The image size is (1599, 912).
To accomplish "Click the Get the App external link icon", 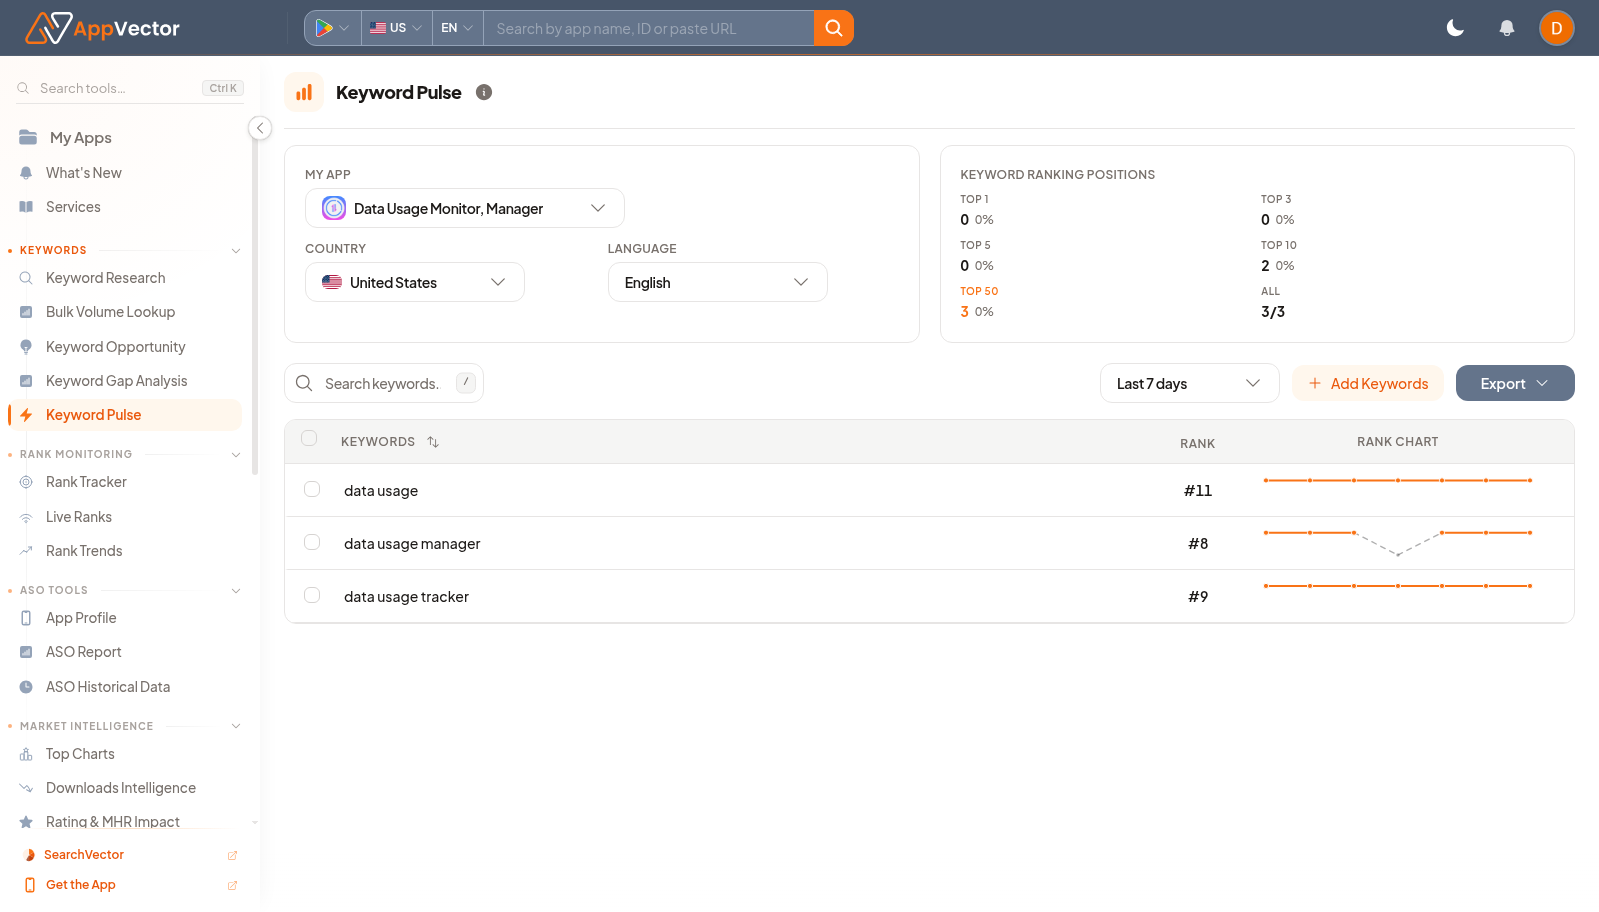I will coord(232,885).
